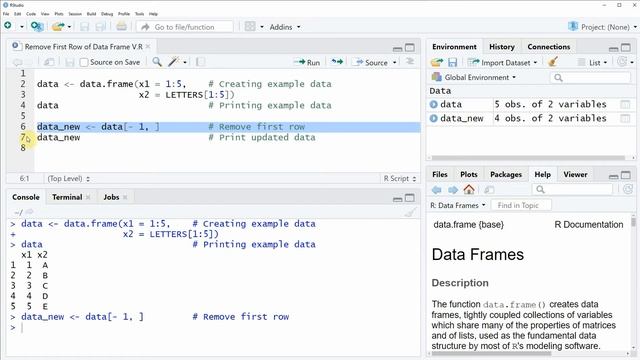Open the List view dropdown
The image size is (640, 360).
593,62
